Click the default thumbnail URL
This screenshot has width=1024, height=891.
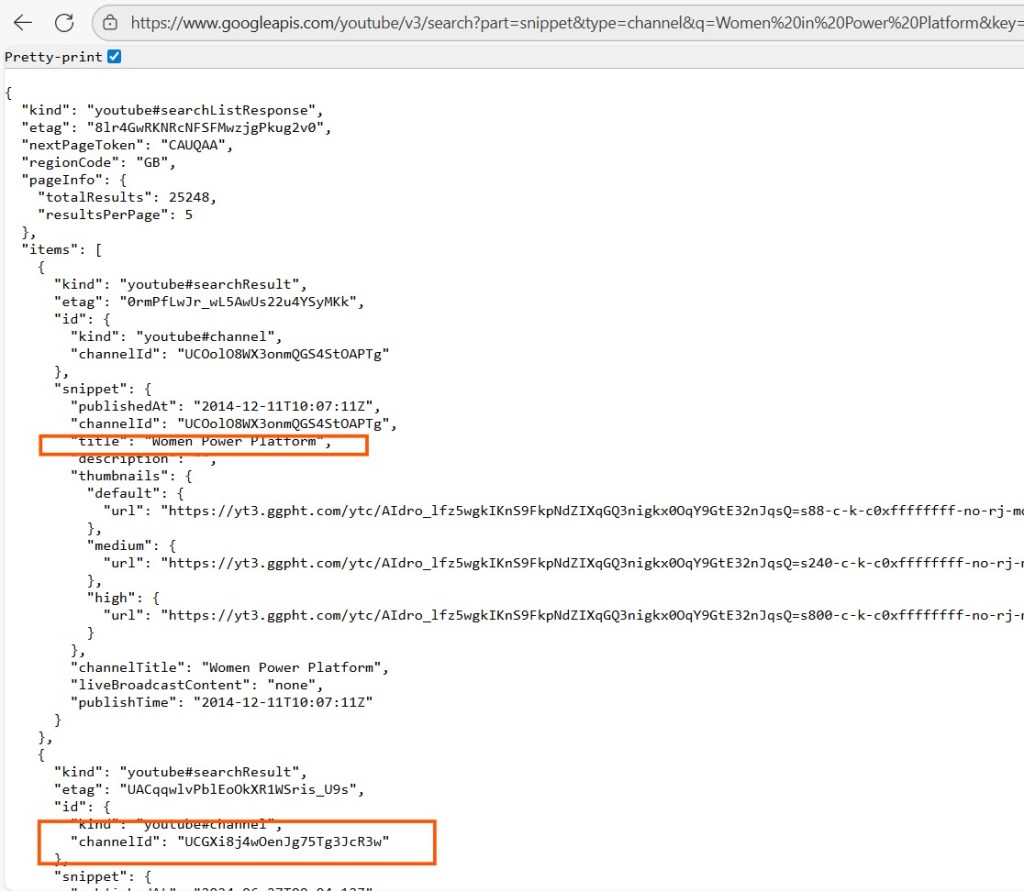(x=590, y=510)
